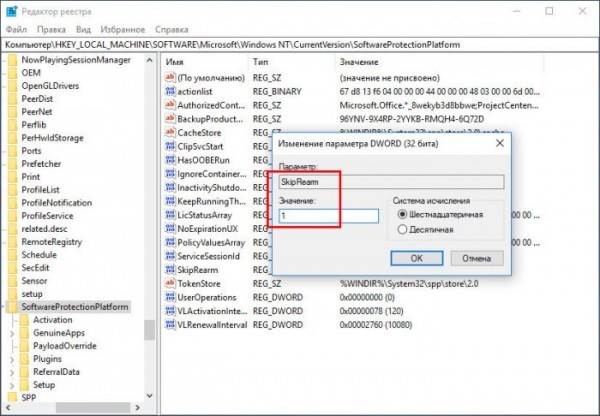
Task: Select PayloadOverride subkey in tree
Action: tap(65, 346)
